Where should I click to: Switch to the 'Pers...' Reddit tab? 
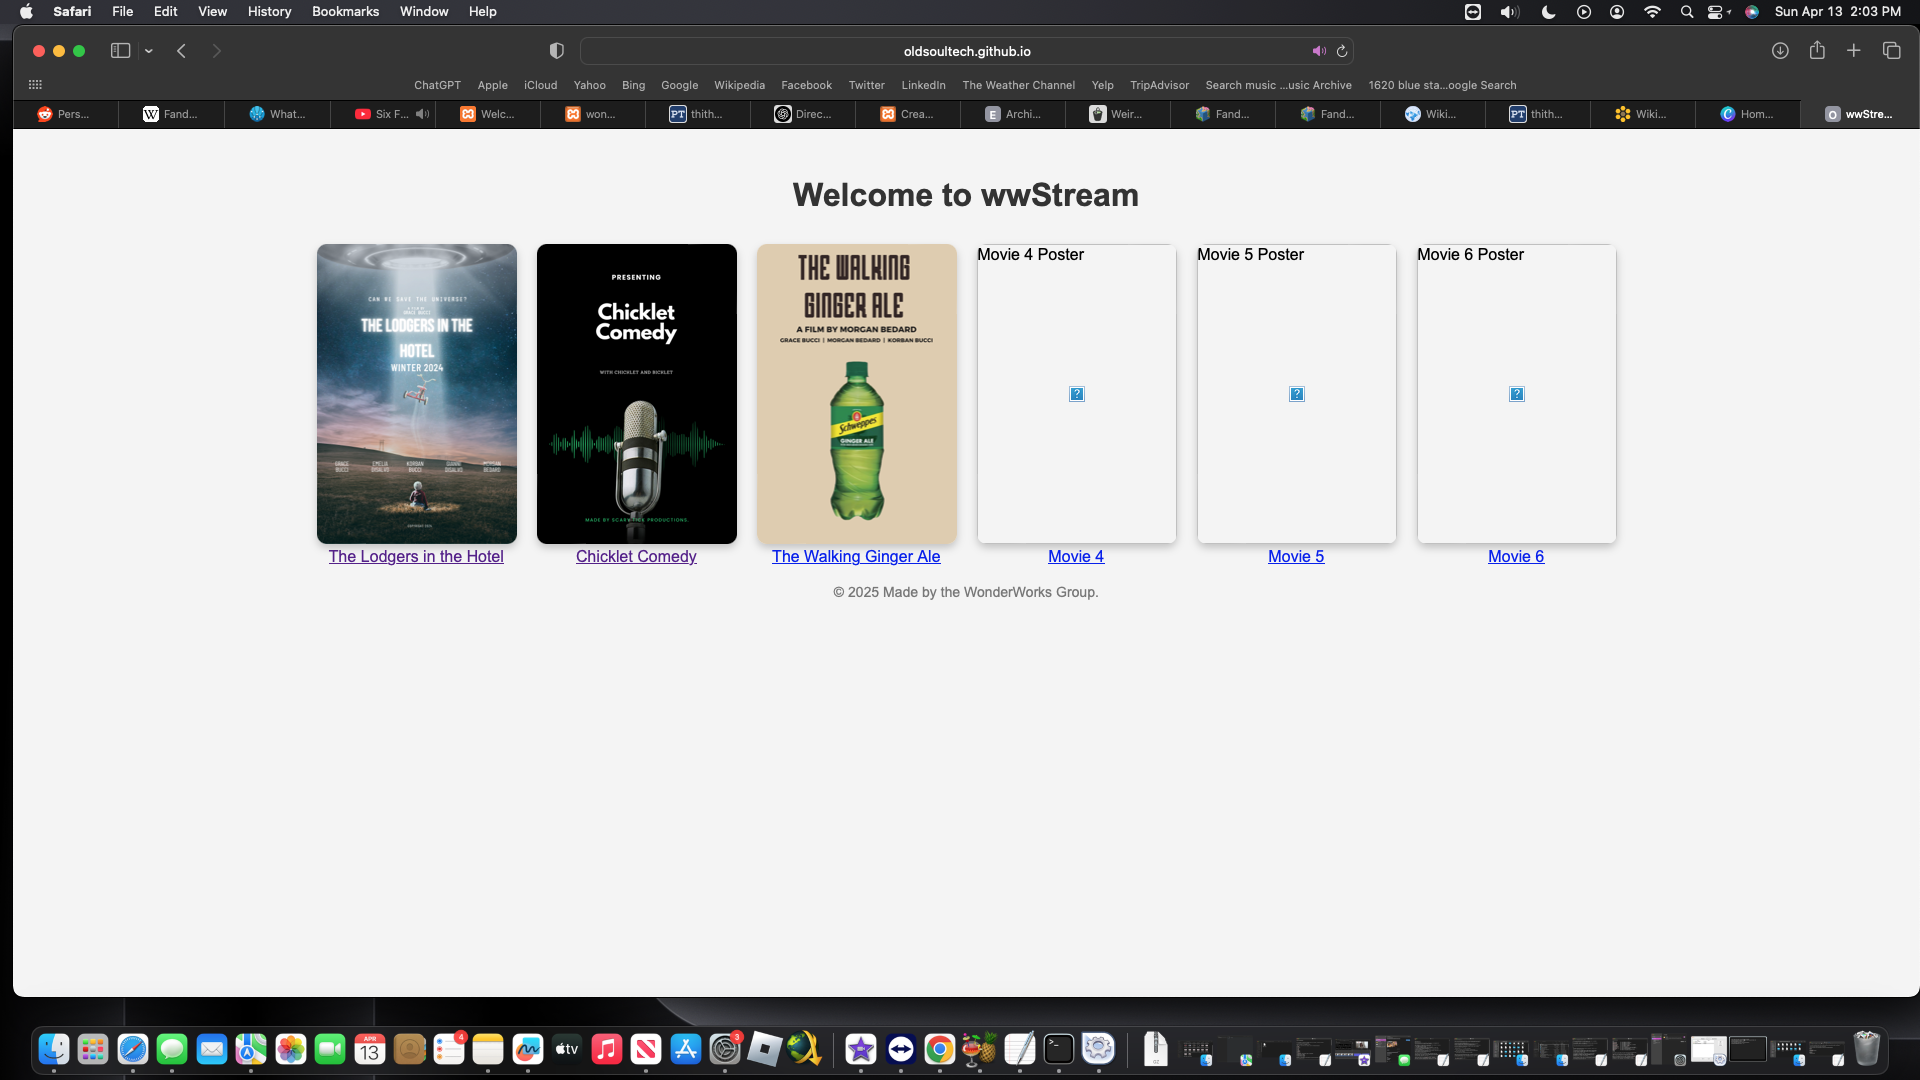click(65, 114)
